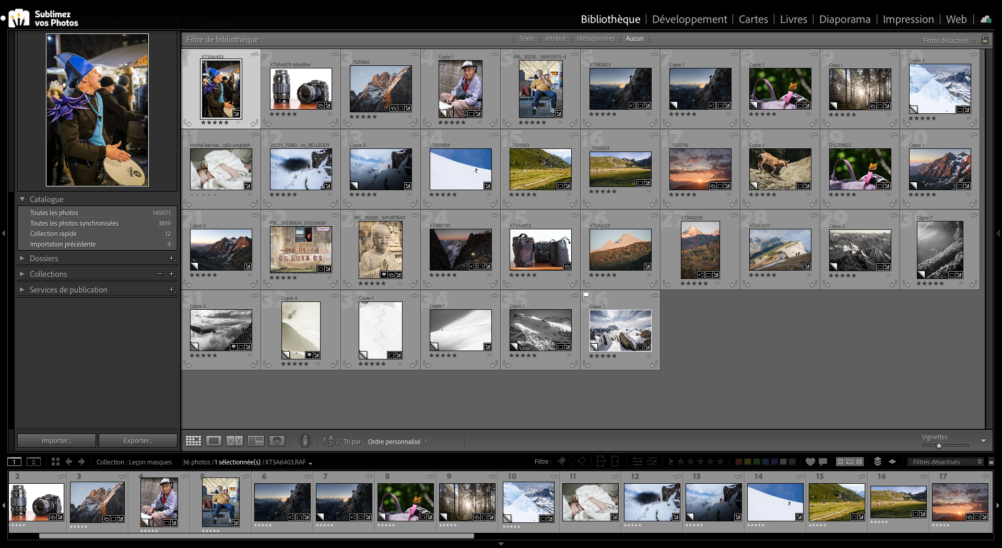Adjust the Vignettes thumbnail size slider

938,445
